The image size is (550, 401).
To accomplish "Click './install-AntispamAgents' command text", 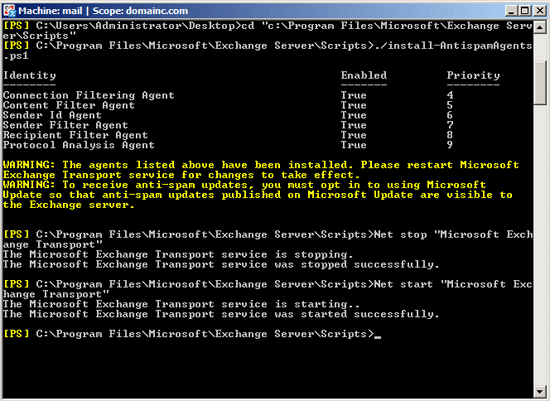I will (x=453, y=46).
